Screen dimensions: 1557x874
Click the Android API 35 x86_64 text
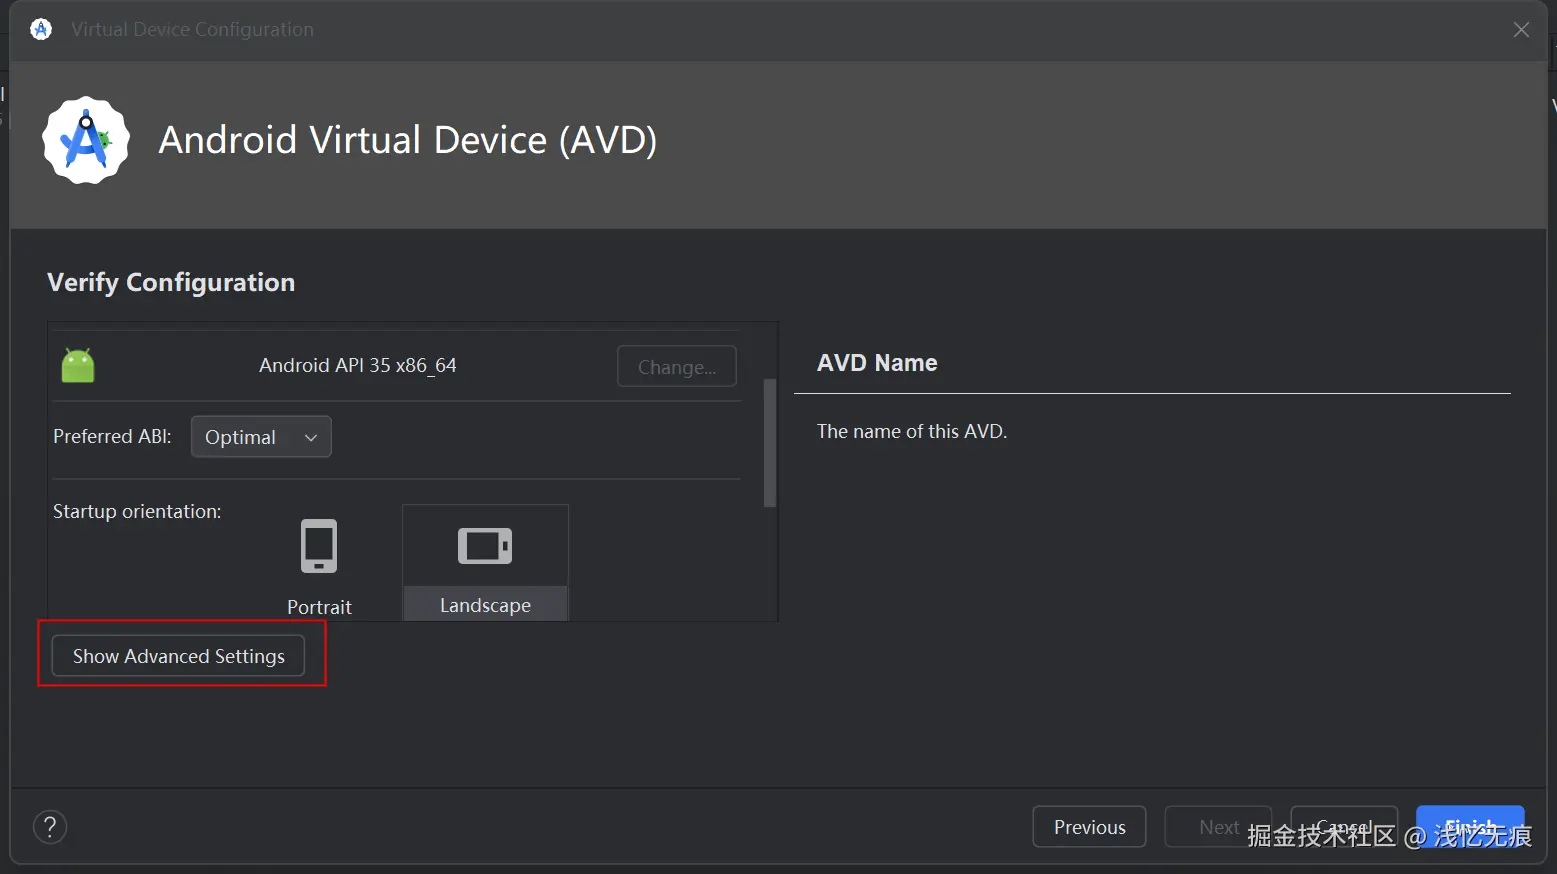coord(358,365)
